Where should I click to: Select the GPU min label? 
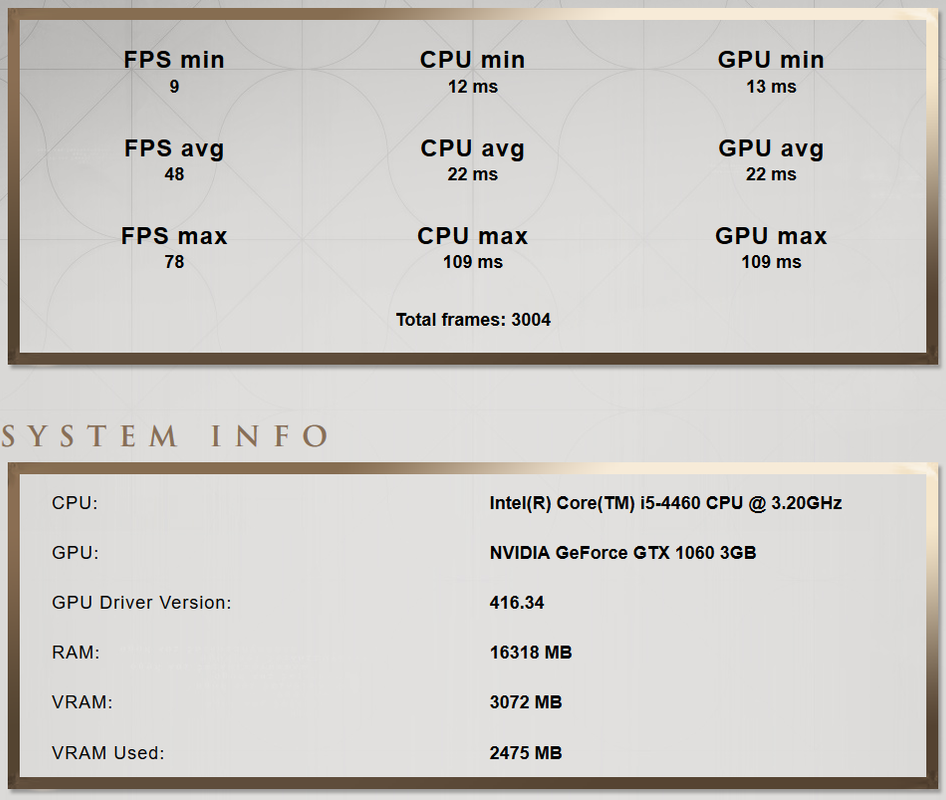pos(771,60)
